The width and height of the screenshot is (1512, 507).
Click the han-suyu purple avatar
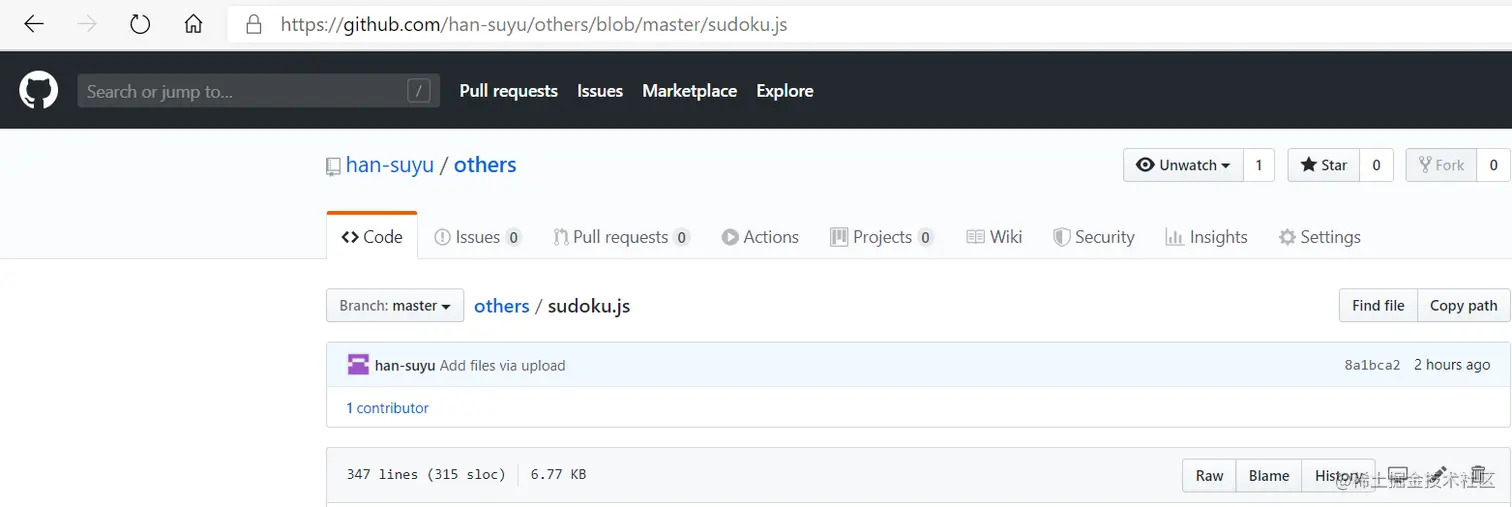[x=358, y=365]
